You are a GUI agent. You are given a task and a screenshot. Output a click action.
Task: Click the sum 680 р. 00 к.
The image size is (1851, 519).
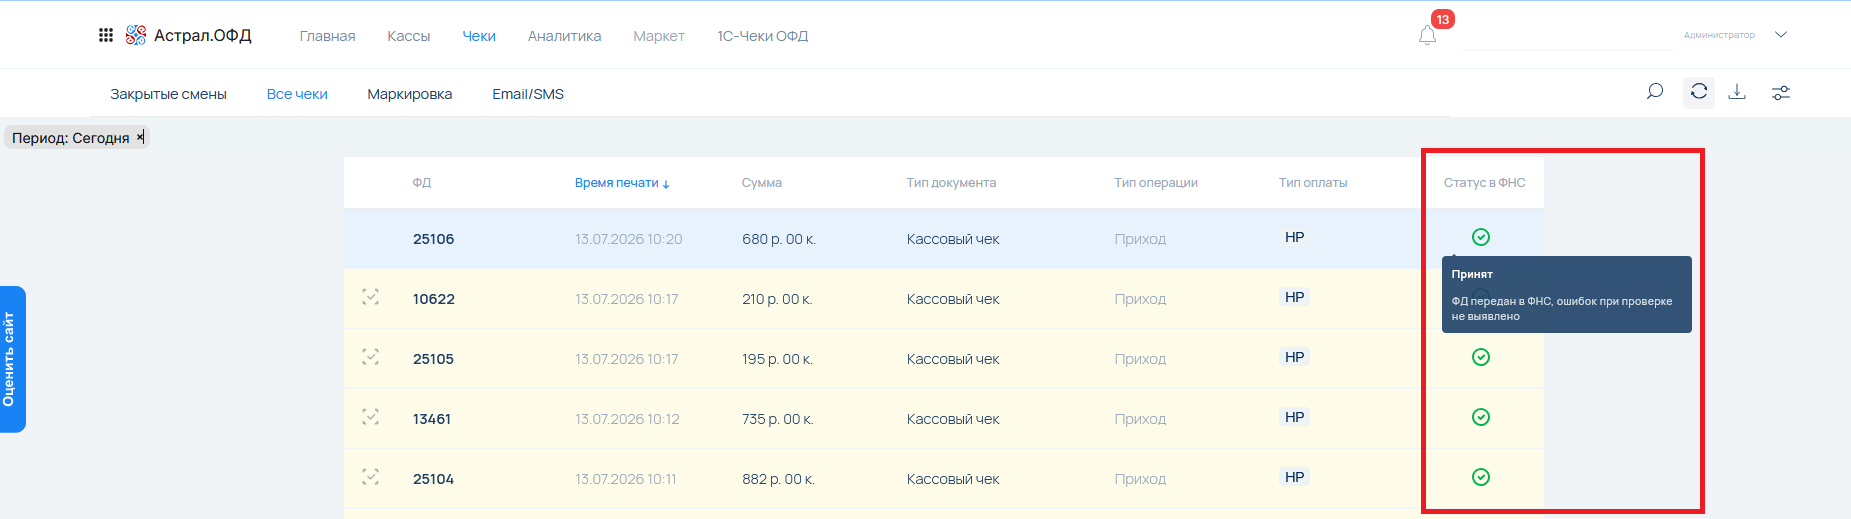(778, 239)
